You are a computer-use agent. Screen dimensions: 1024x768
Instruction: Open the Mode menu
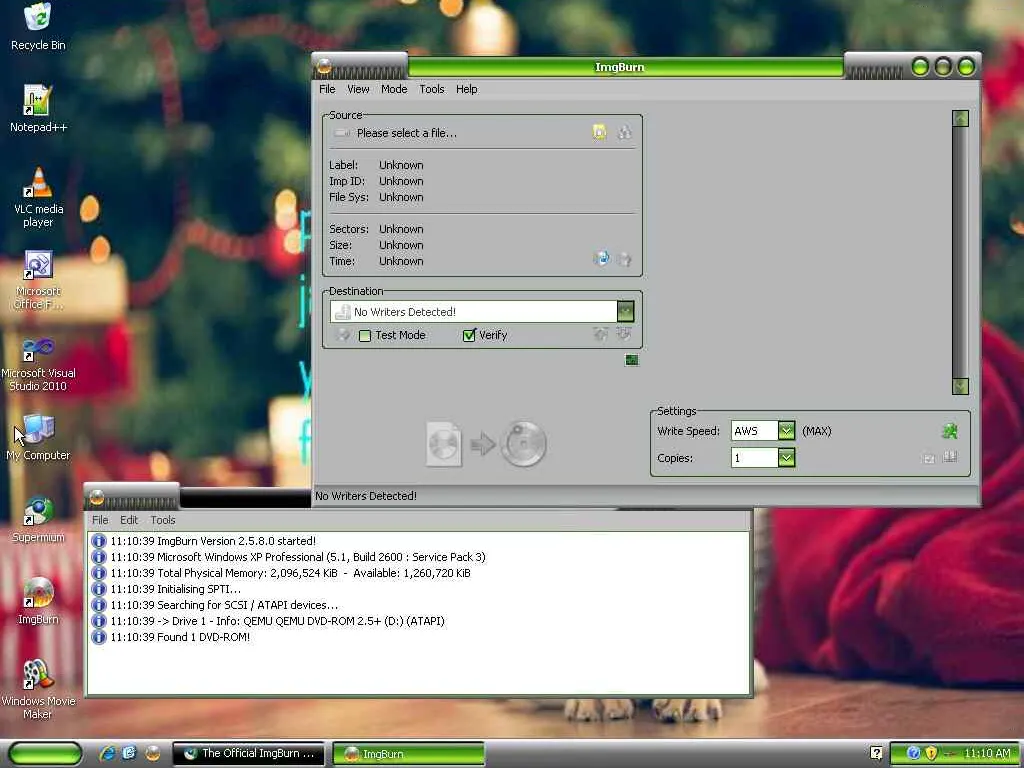click(394, 89)
